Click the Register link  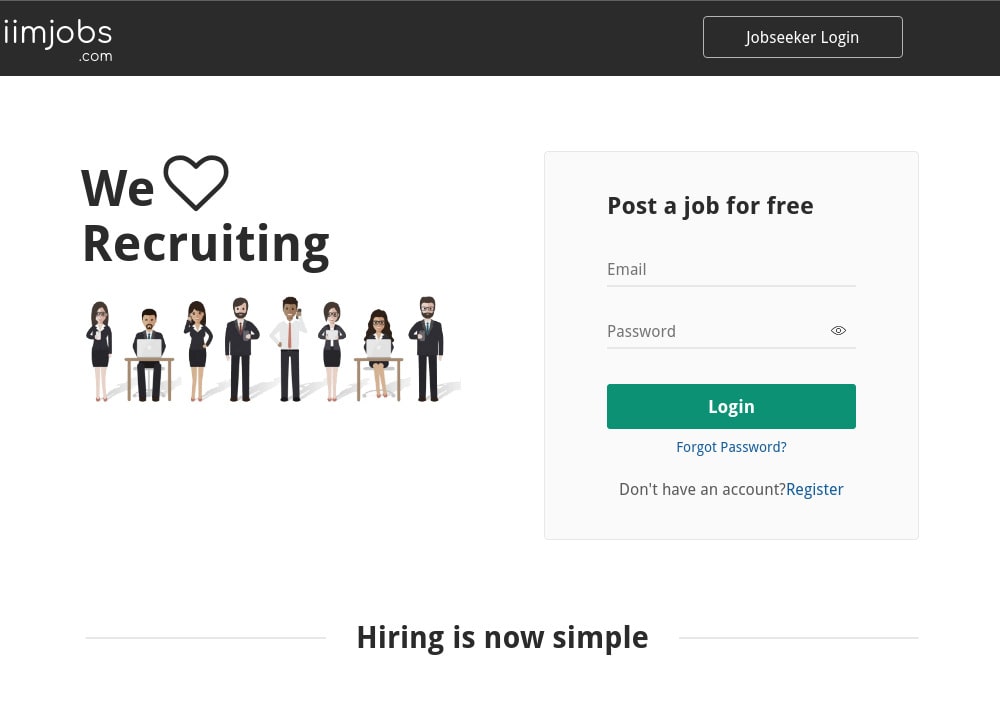coord(814,489)
